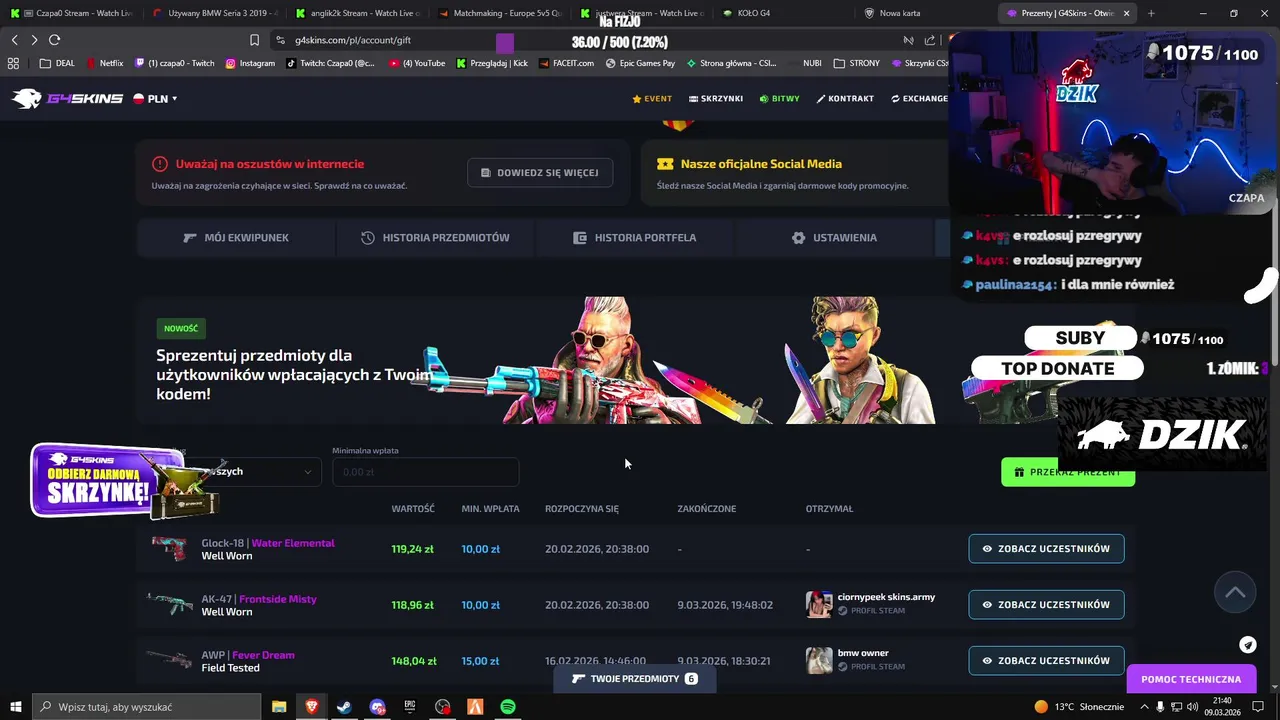
Task: Click the ROZPOCZYNA SIĘ column header
Action: coord(582,509)
